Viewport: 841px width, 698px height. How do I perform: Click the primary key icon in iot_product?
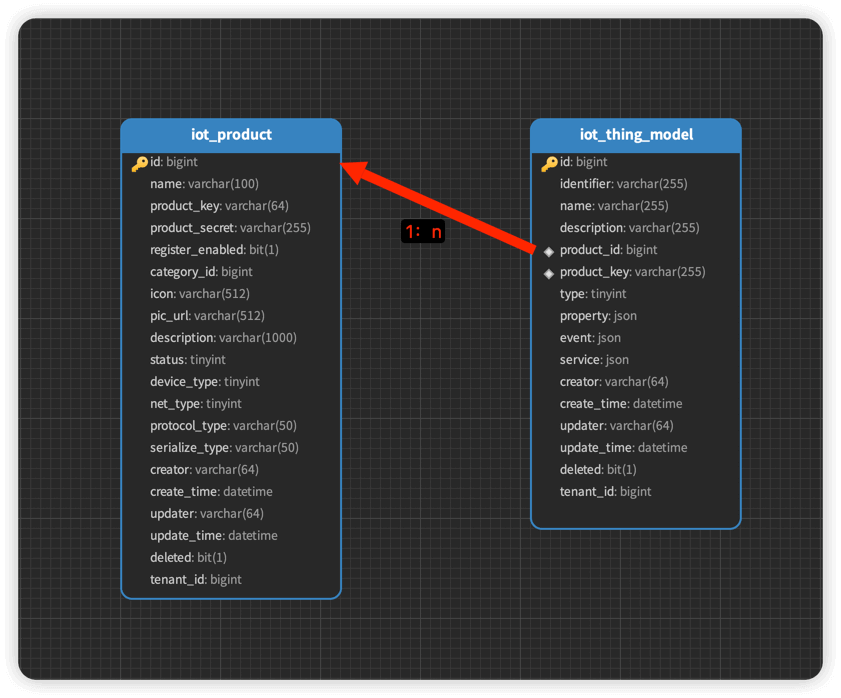click(x=139, y=163)
